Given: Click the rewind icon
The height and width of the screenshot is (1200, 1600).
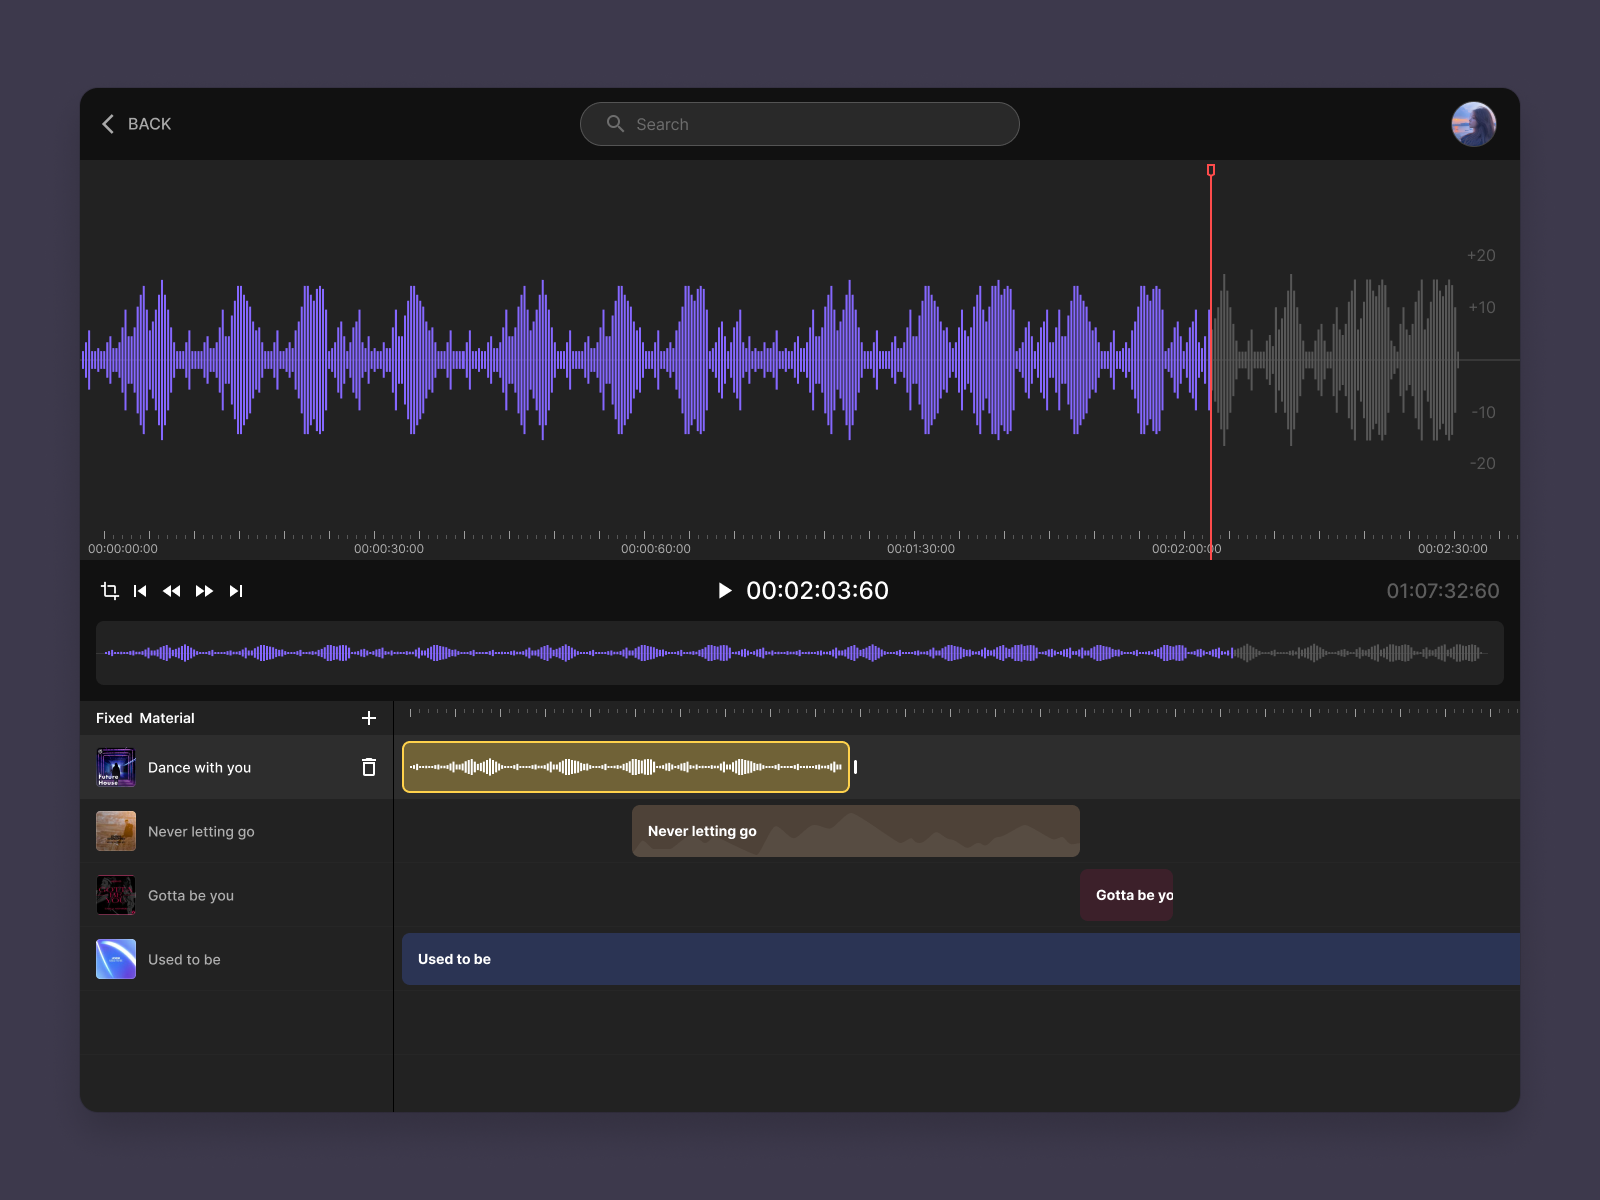Looking at the screenshot, I should (172, 591).
